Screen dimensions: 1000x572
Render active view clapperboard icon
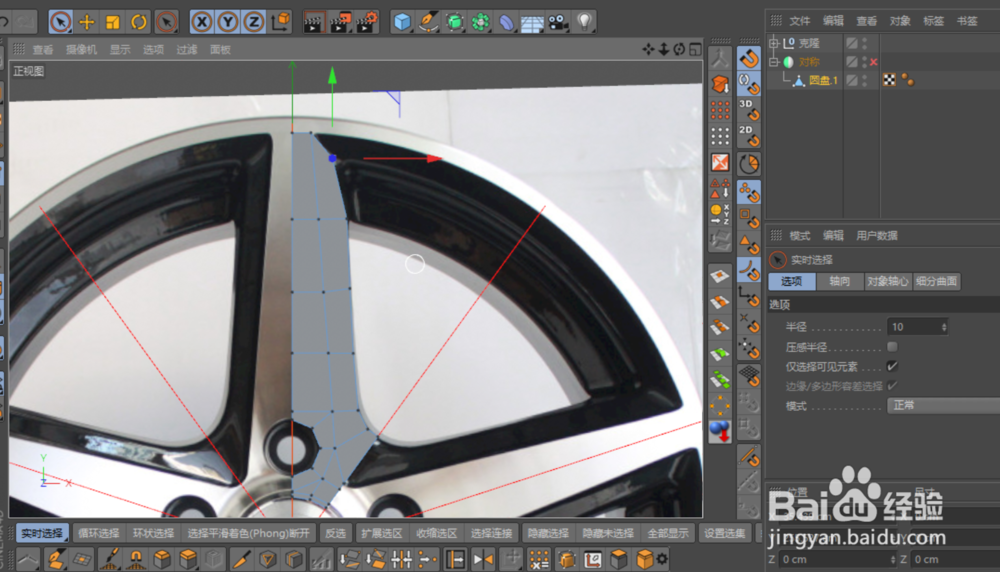[x=313, y=22]
